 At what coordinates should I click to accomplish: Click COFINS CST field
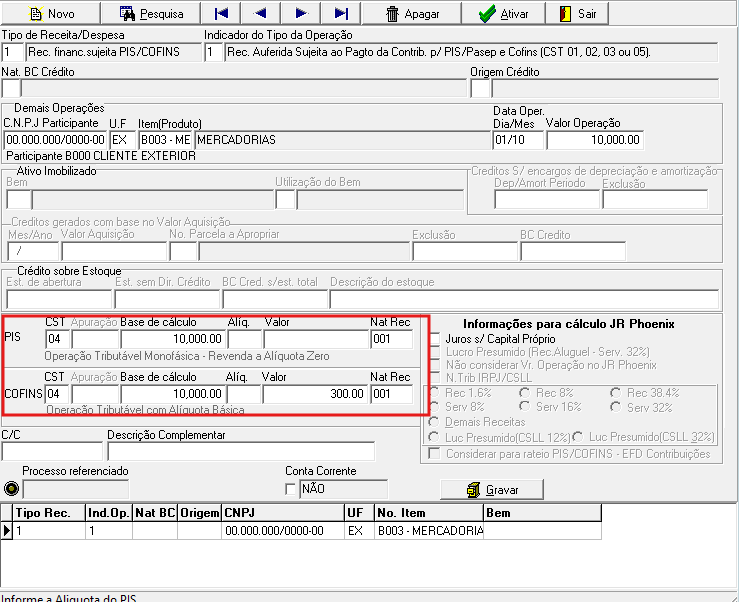pos(57,394)
